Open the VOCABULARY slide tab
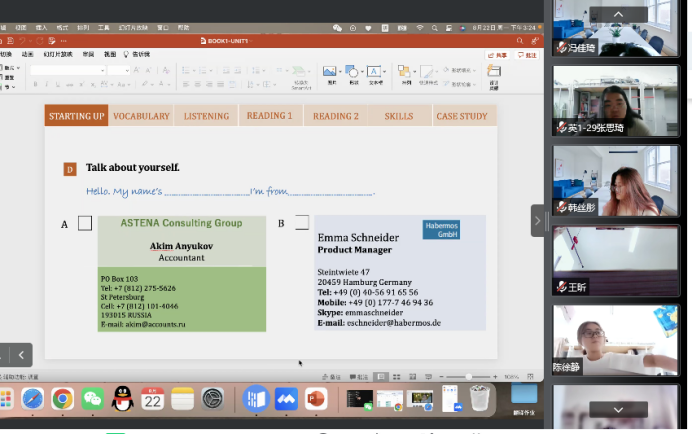 pos(141,116)
